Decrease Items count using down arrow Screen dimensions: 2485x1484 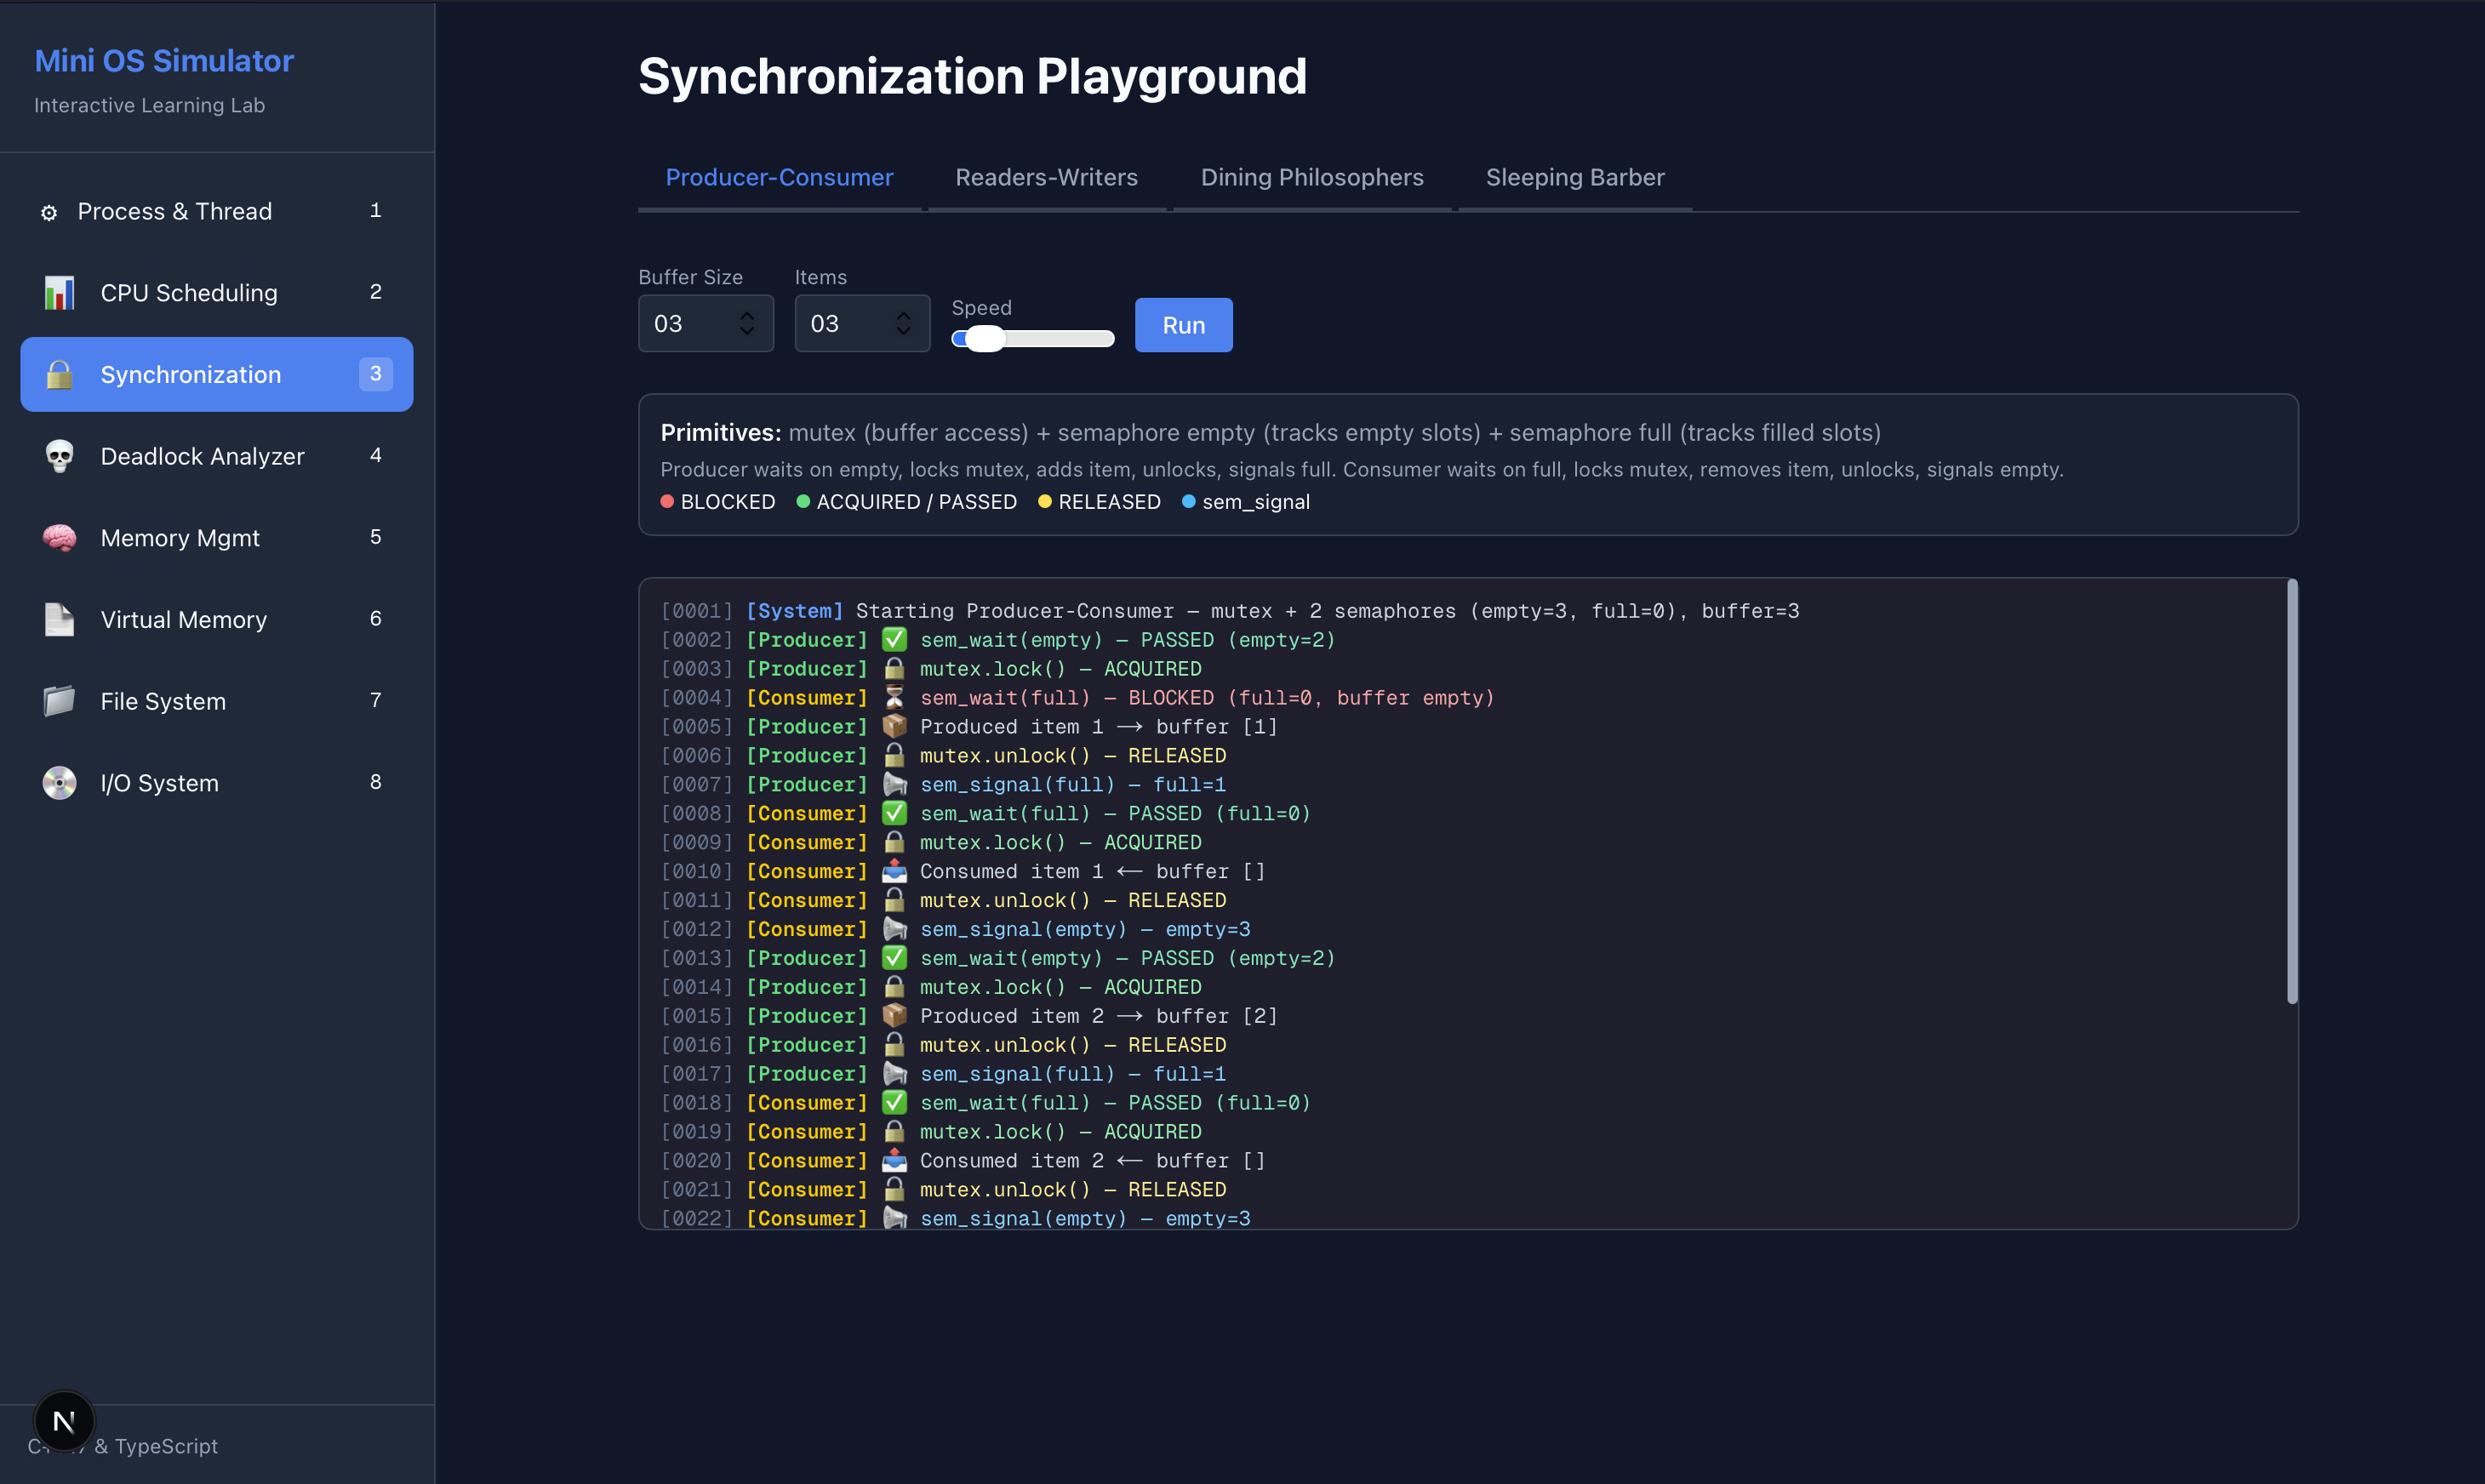[x=903, y=331]
